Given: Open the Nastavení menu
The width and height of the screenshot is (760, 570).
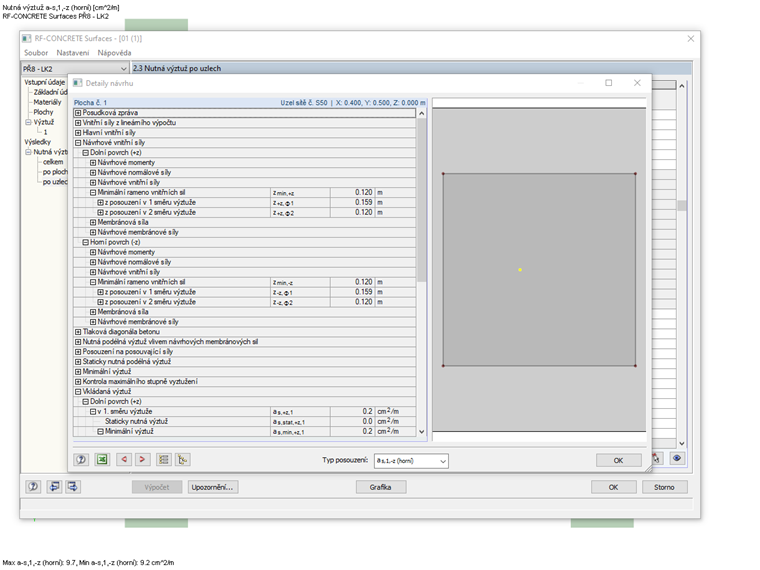Looking at the screenshot, I should [73, 53].
